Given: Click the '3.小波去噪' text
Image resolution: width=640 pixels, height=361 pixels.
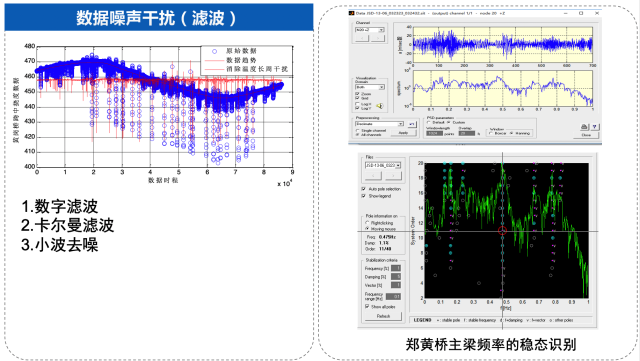Looking at the screenshot, I should tap(60, 245).
